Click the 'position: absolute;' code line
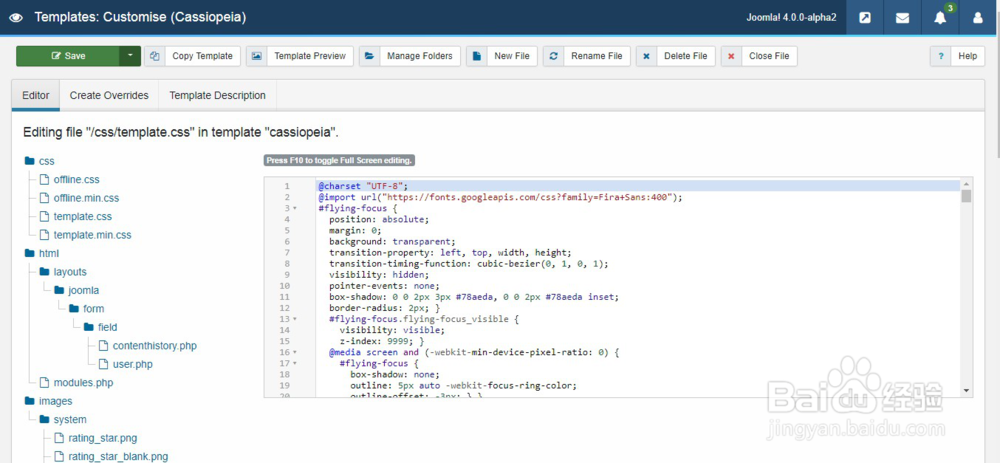Viewport: 1000px width, 463px height. click(379, 219)
